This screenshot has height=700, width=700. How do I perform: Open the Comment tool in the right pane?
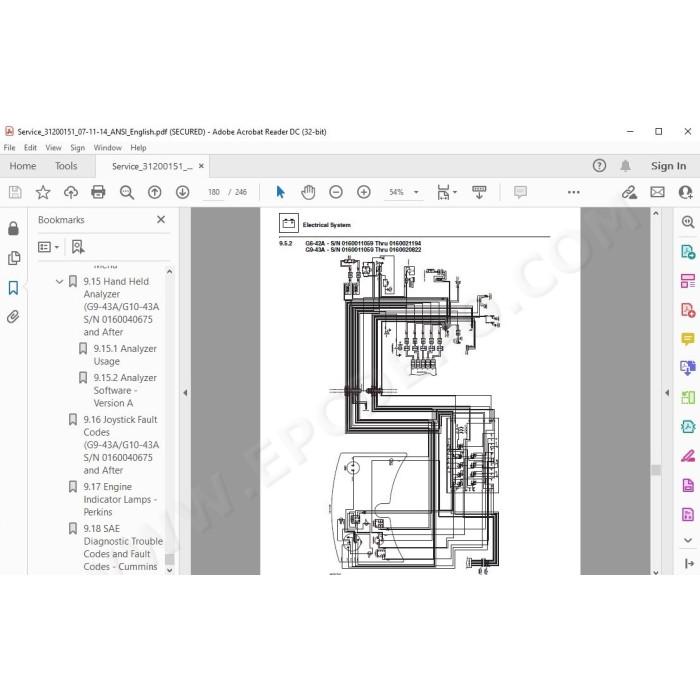coord(688,339)
